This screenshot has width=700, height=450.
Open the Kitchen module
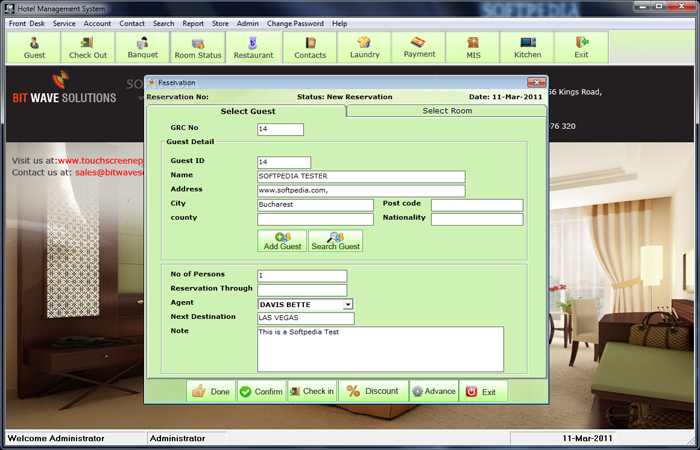coord(527,47)
